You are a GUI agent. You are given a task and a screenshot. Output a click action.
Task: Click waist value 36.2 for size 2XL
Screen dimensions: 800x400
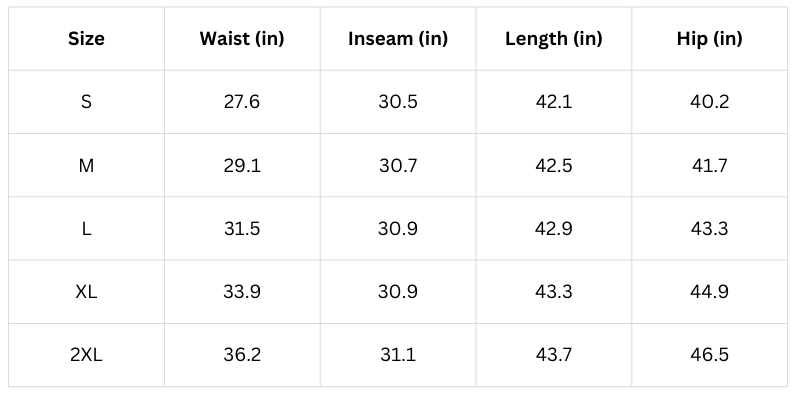pyautogui.click(x=242, y=355)
